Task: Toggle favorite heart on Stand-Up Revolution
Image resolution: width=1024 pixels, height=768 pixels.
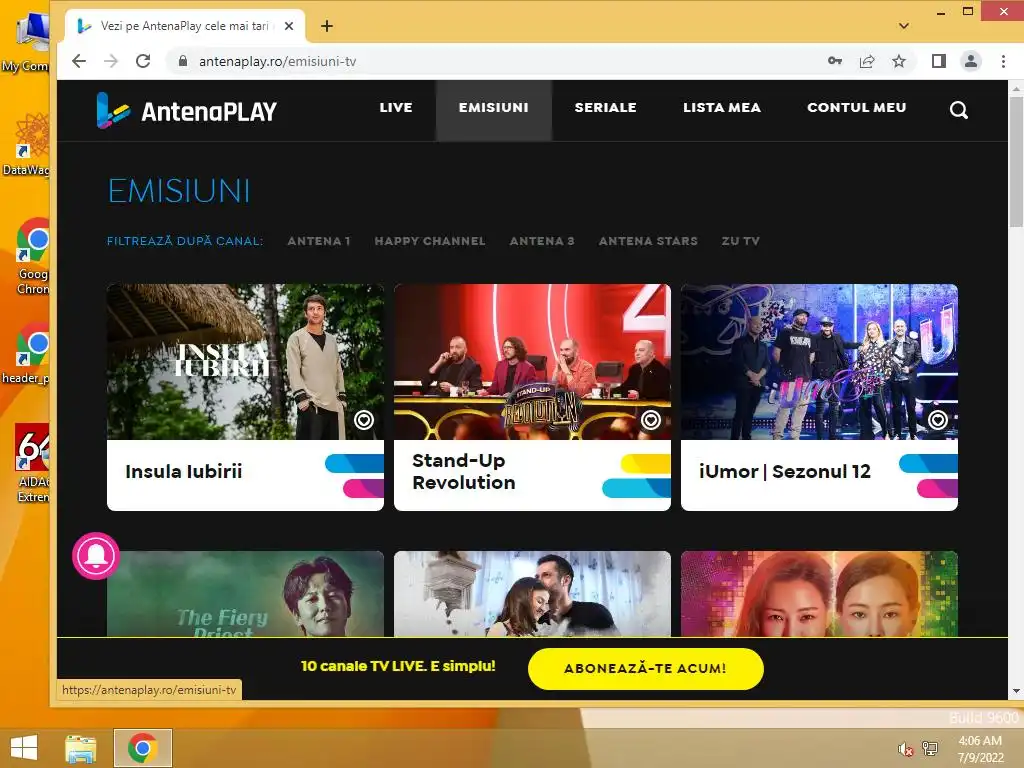Action: coord(650,420)
